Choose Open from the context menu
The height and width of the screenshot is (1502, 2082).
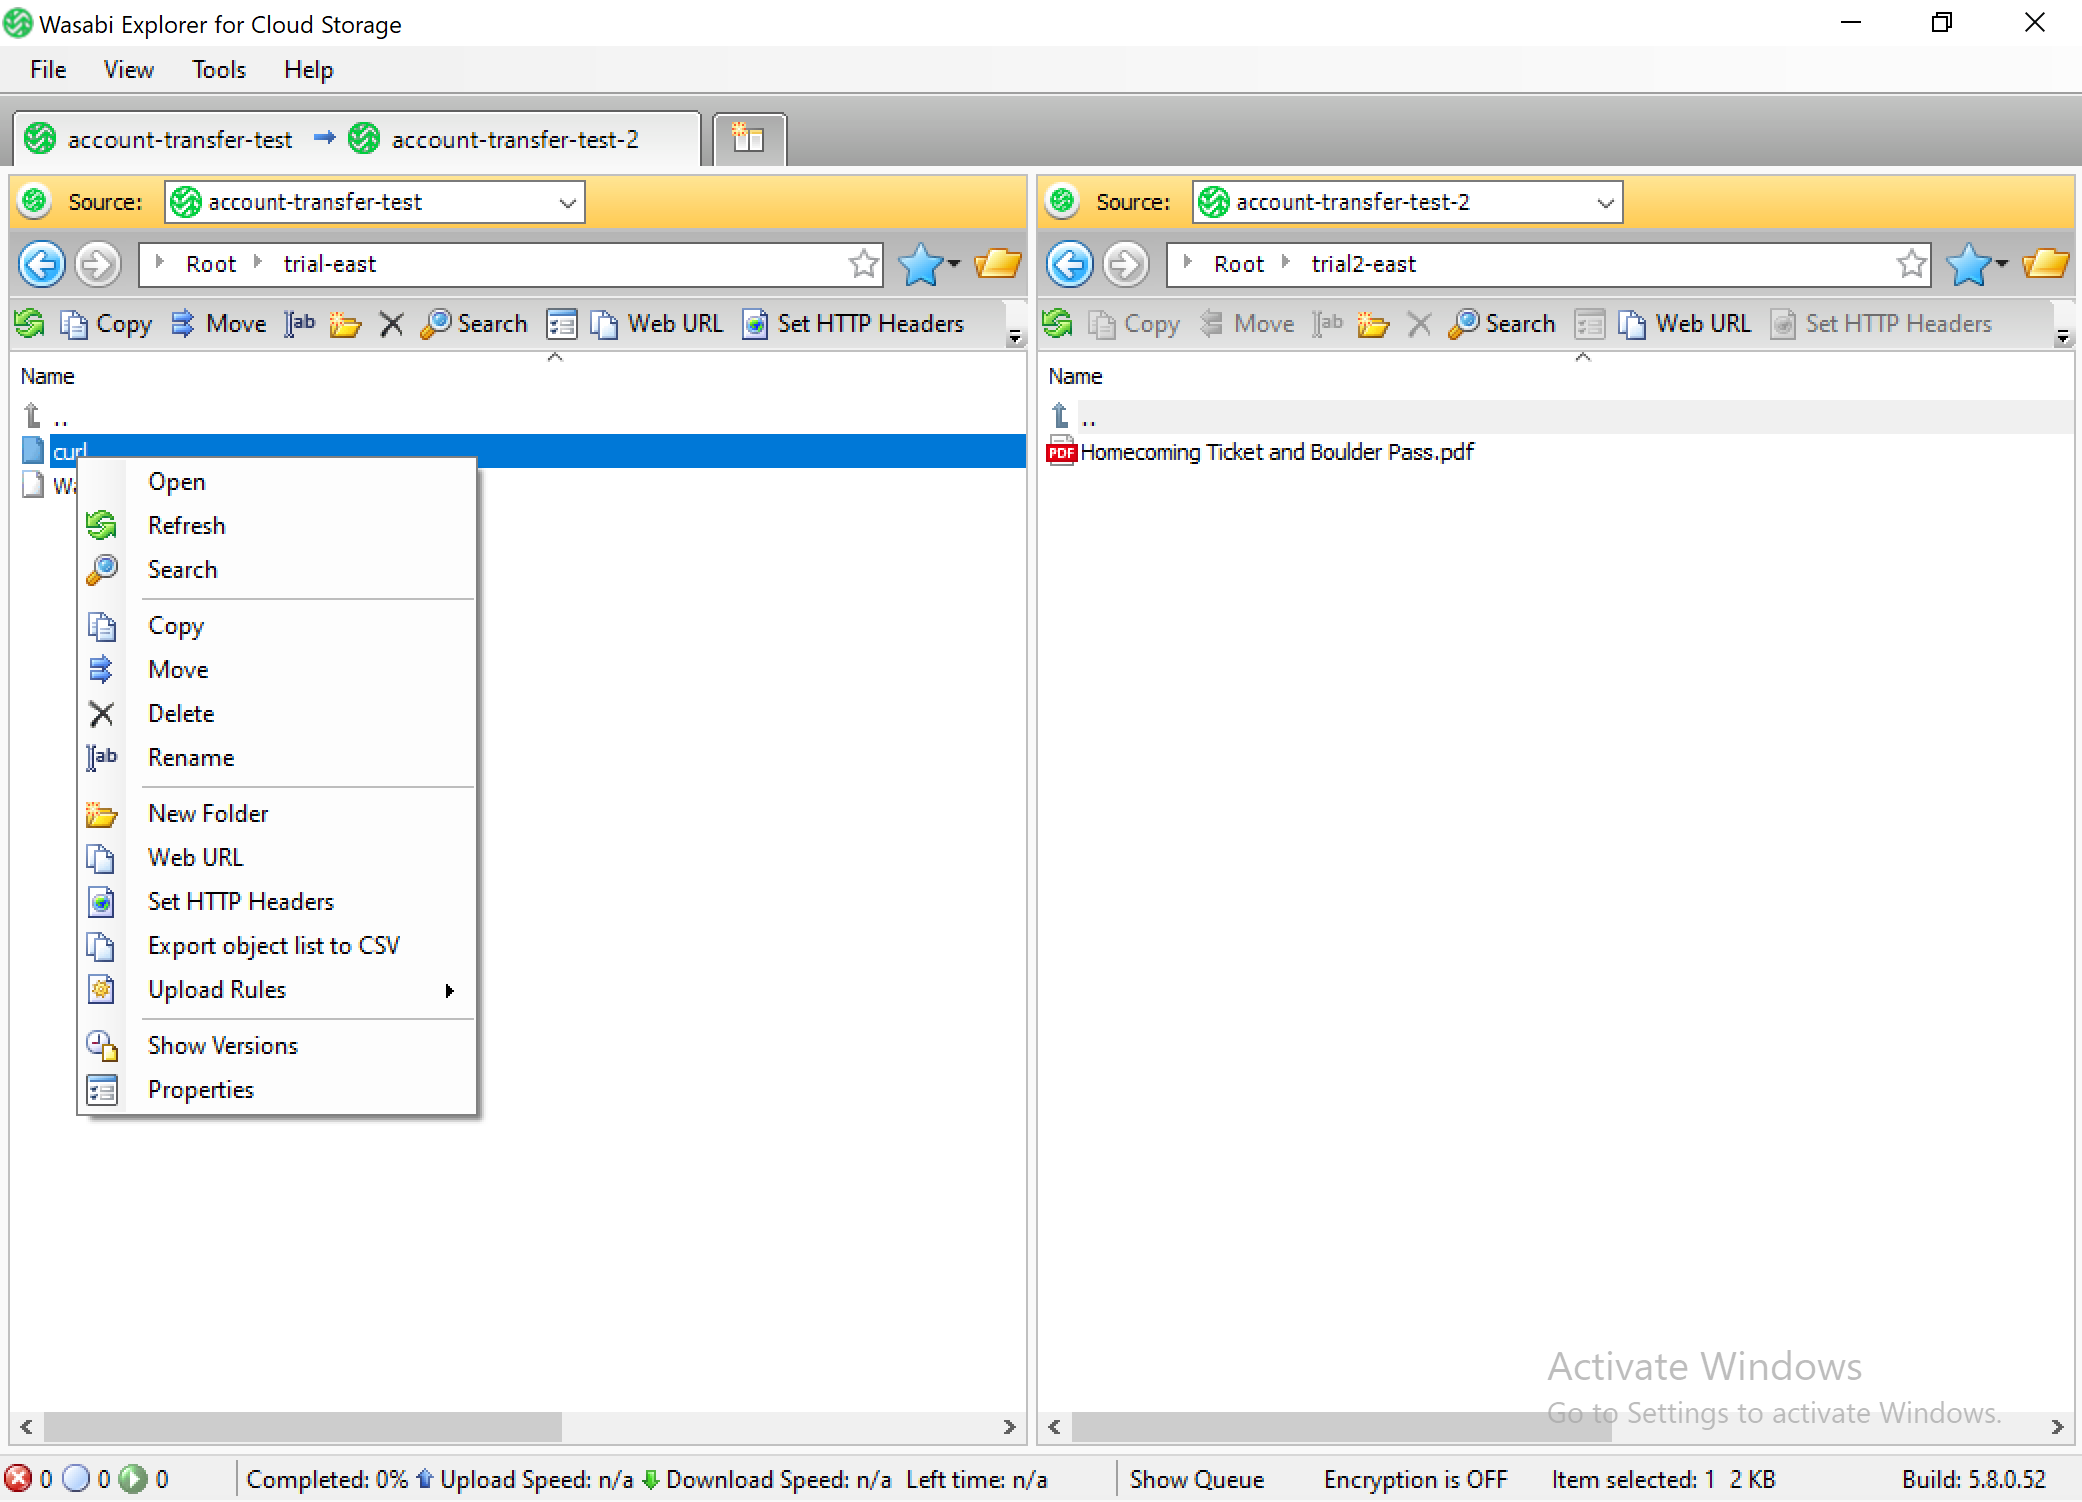(276, 482)
